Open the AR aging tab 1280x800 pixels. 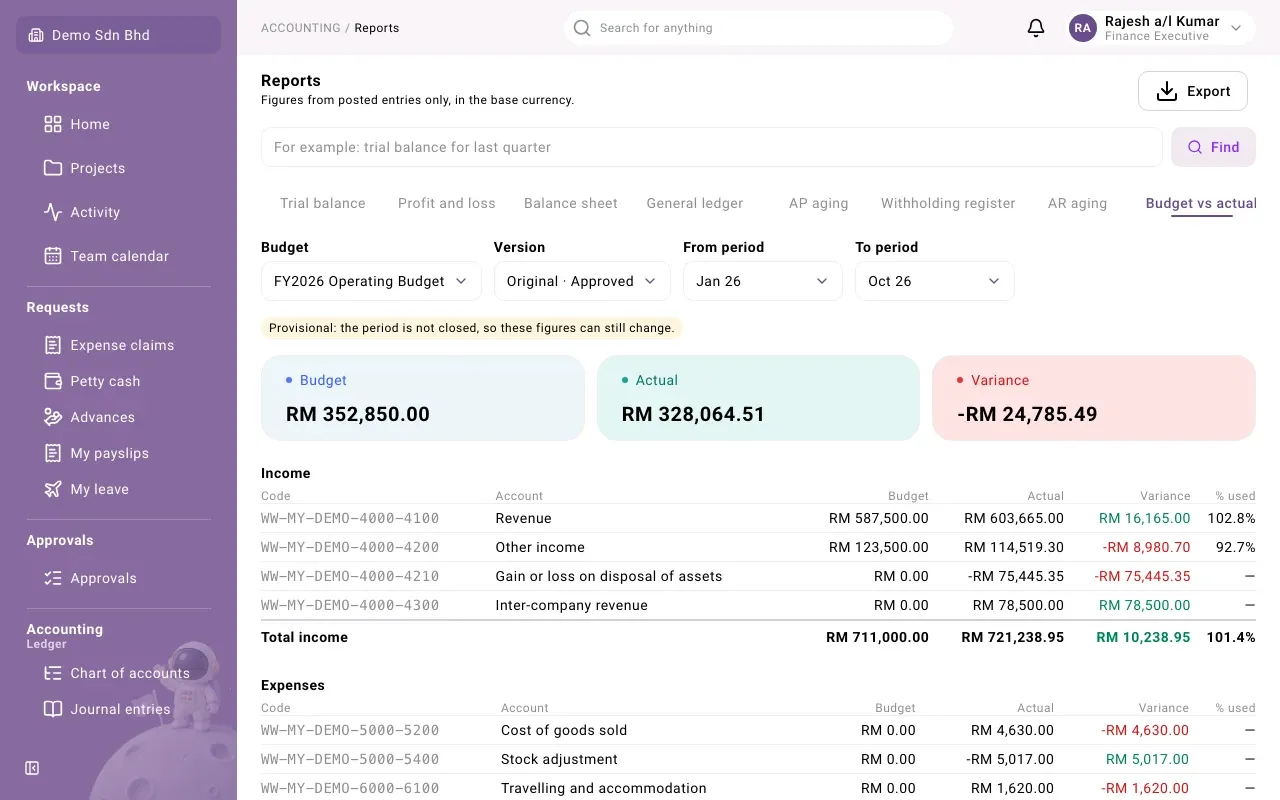click(x=1078, y=203)
